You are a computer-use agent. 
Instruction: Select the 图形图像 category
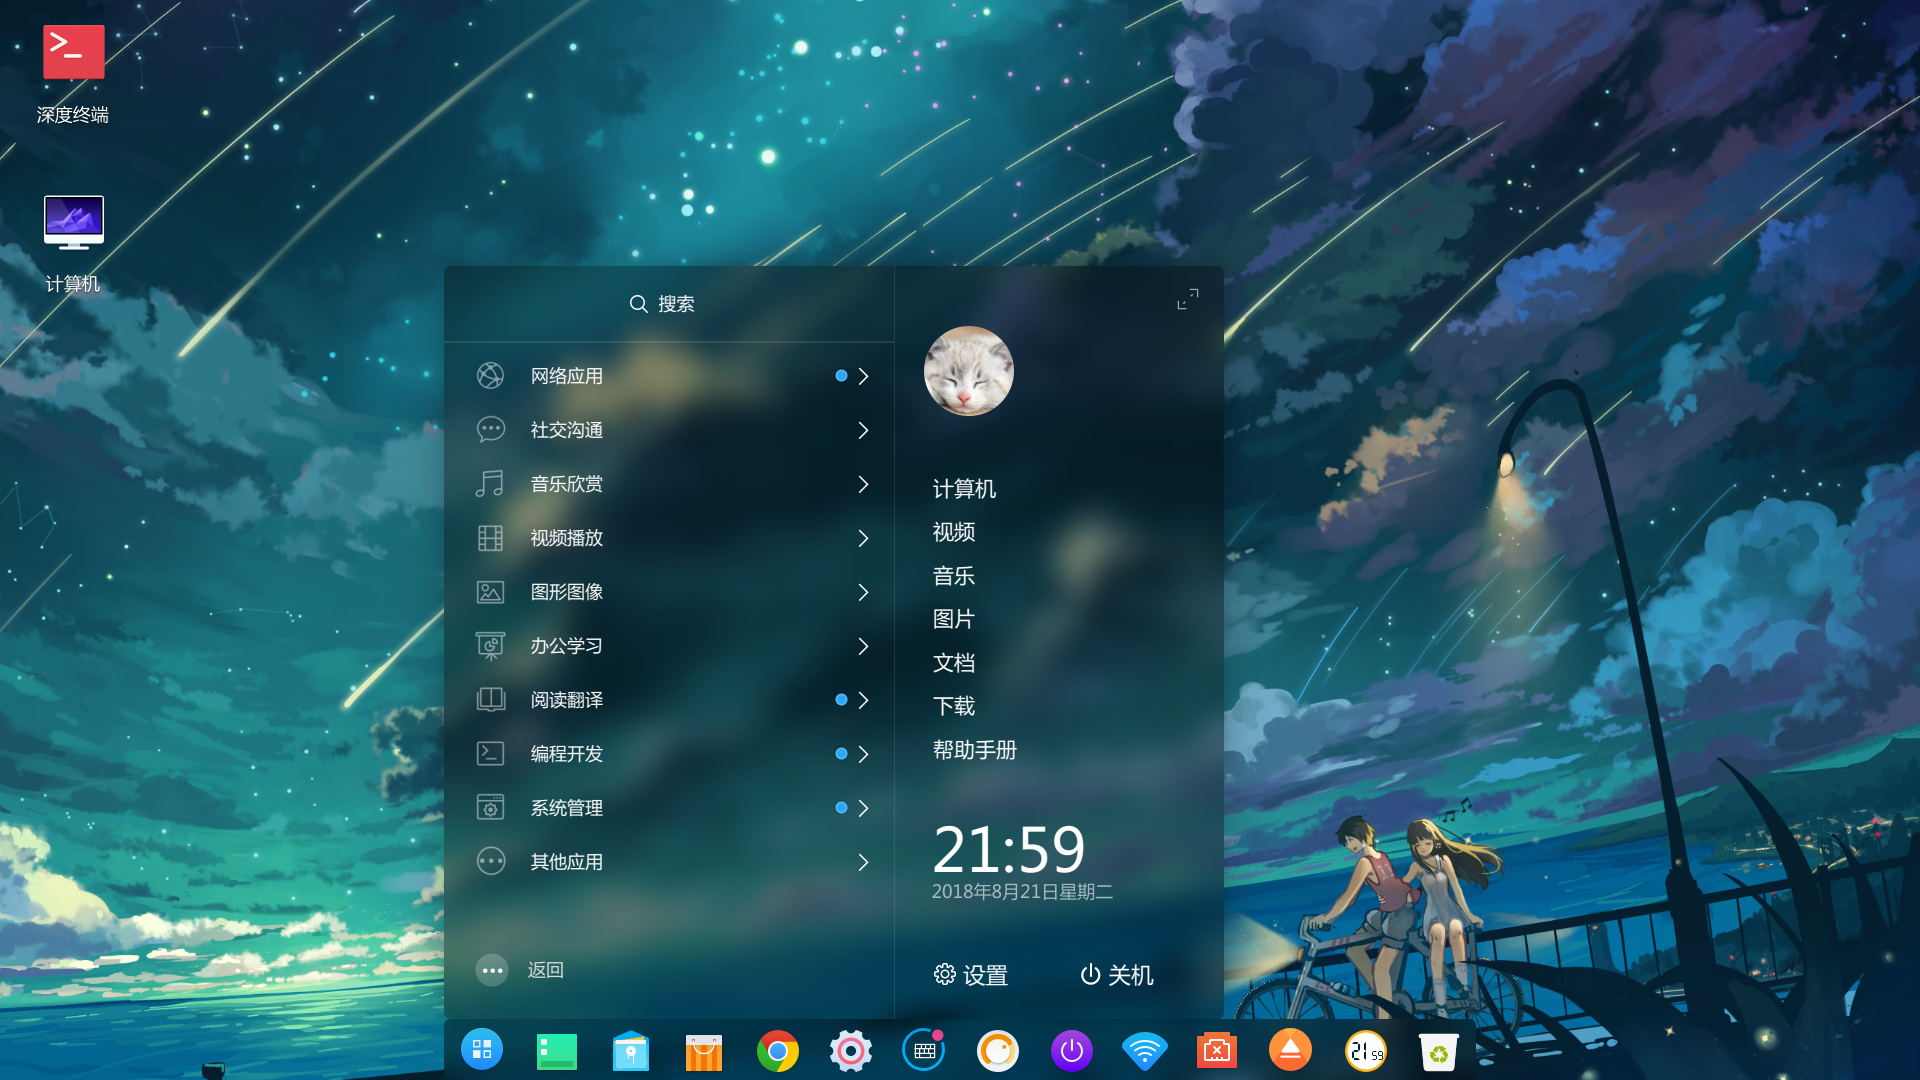click(567, 592)
